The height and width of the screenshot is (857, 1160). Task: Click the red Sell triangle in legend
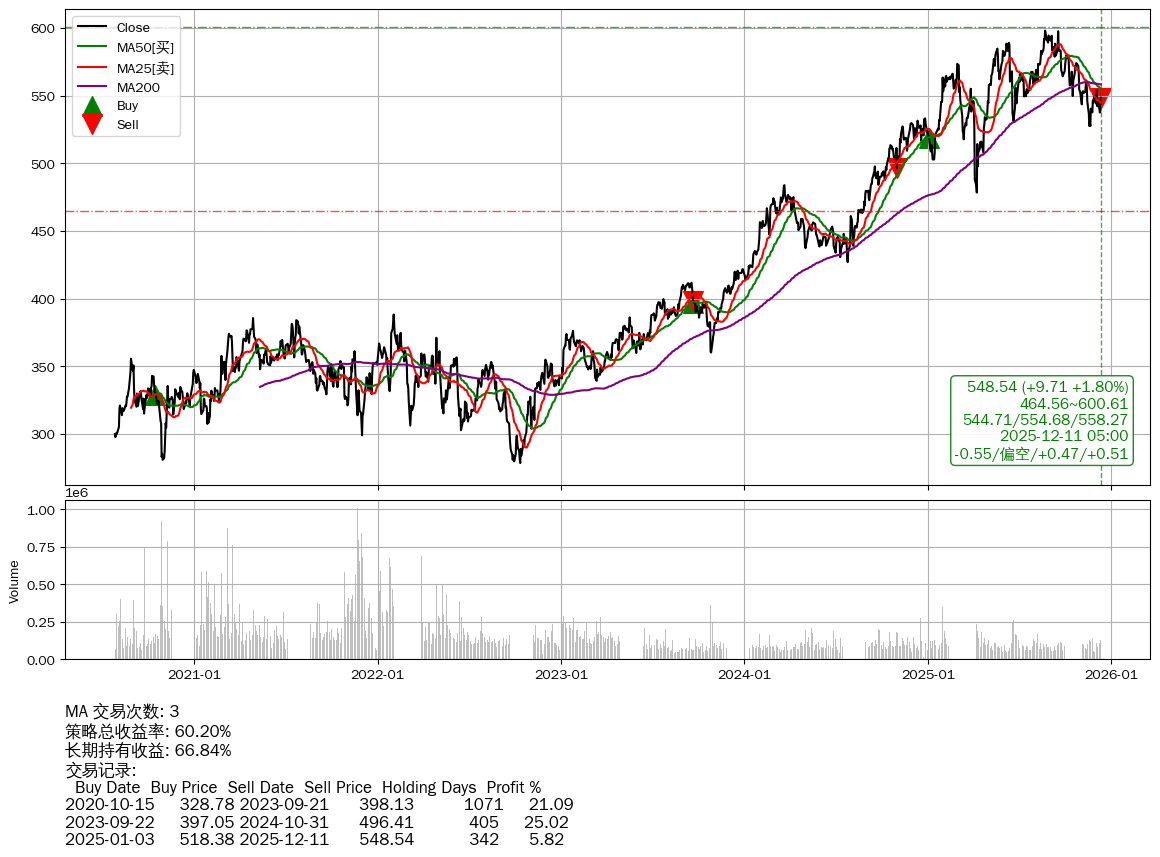coord(92,125)
